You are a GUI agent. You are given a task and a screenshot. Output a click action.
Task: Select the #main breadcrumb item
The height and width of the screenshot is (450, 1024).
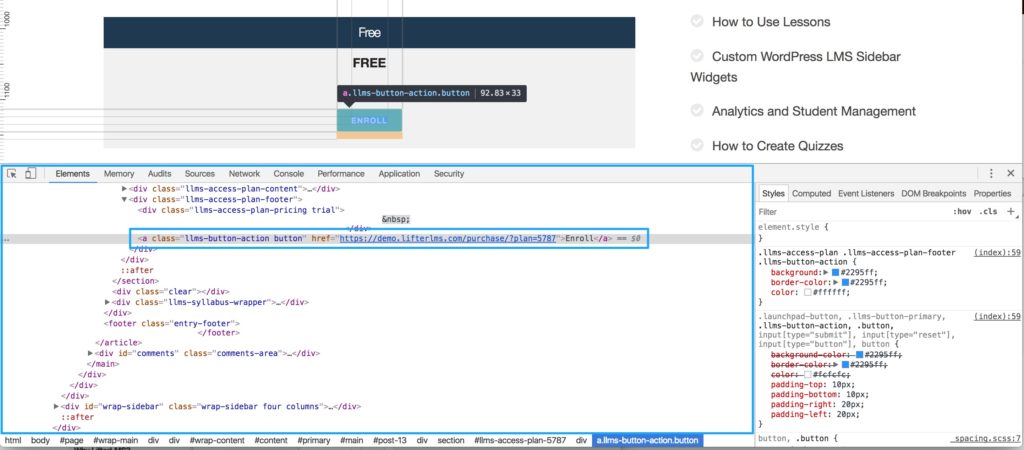(x=351, y=441)
